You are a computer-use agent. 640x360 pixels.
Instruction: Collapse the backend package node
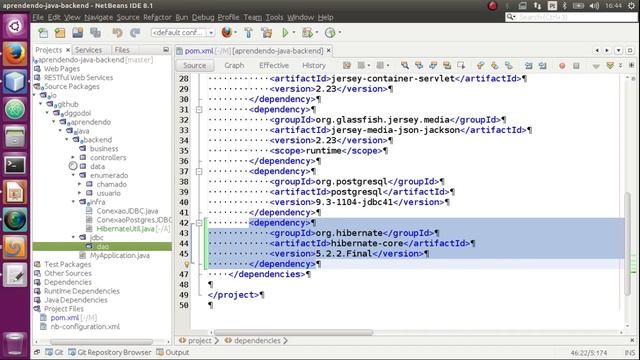[67, 140]
